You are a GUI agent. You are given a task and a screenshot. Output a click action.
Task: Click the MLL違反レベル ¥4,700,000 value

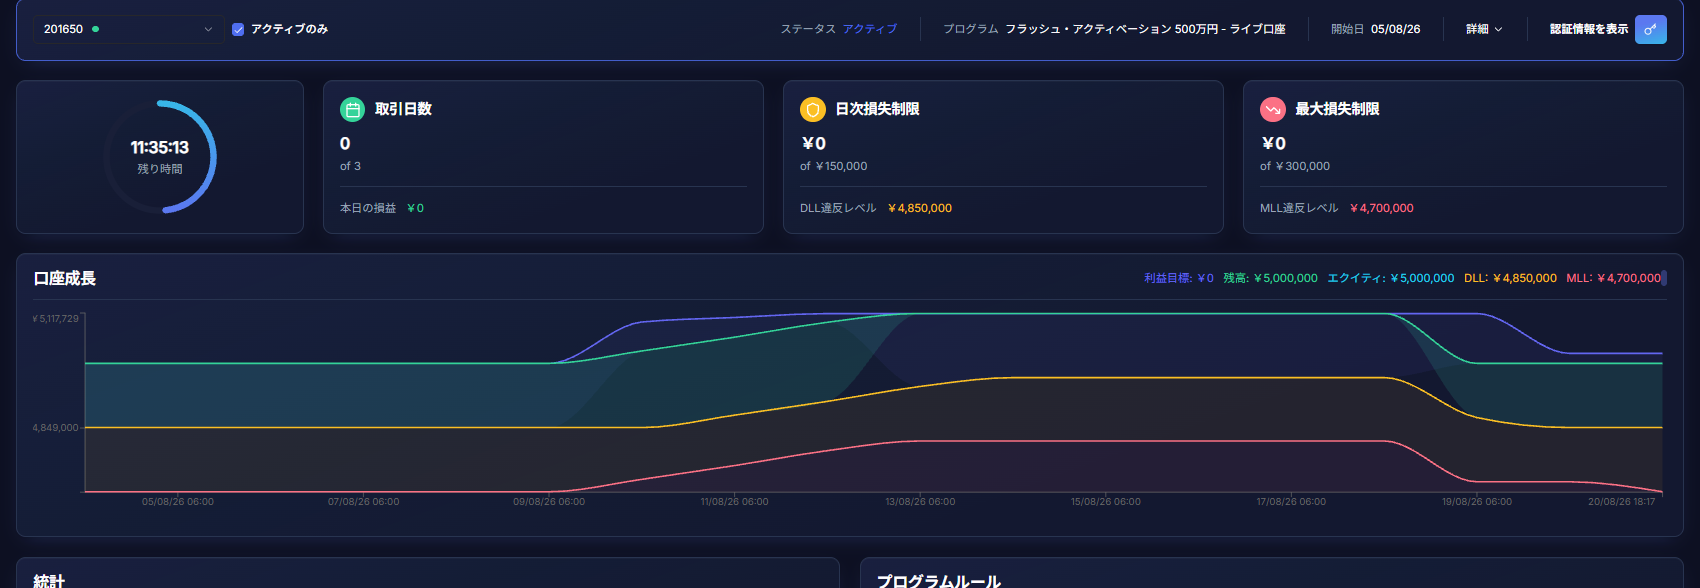point(1381,208)
